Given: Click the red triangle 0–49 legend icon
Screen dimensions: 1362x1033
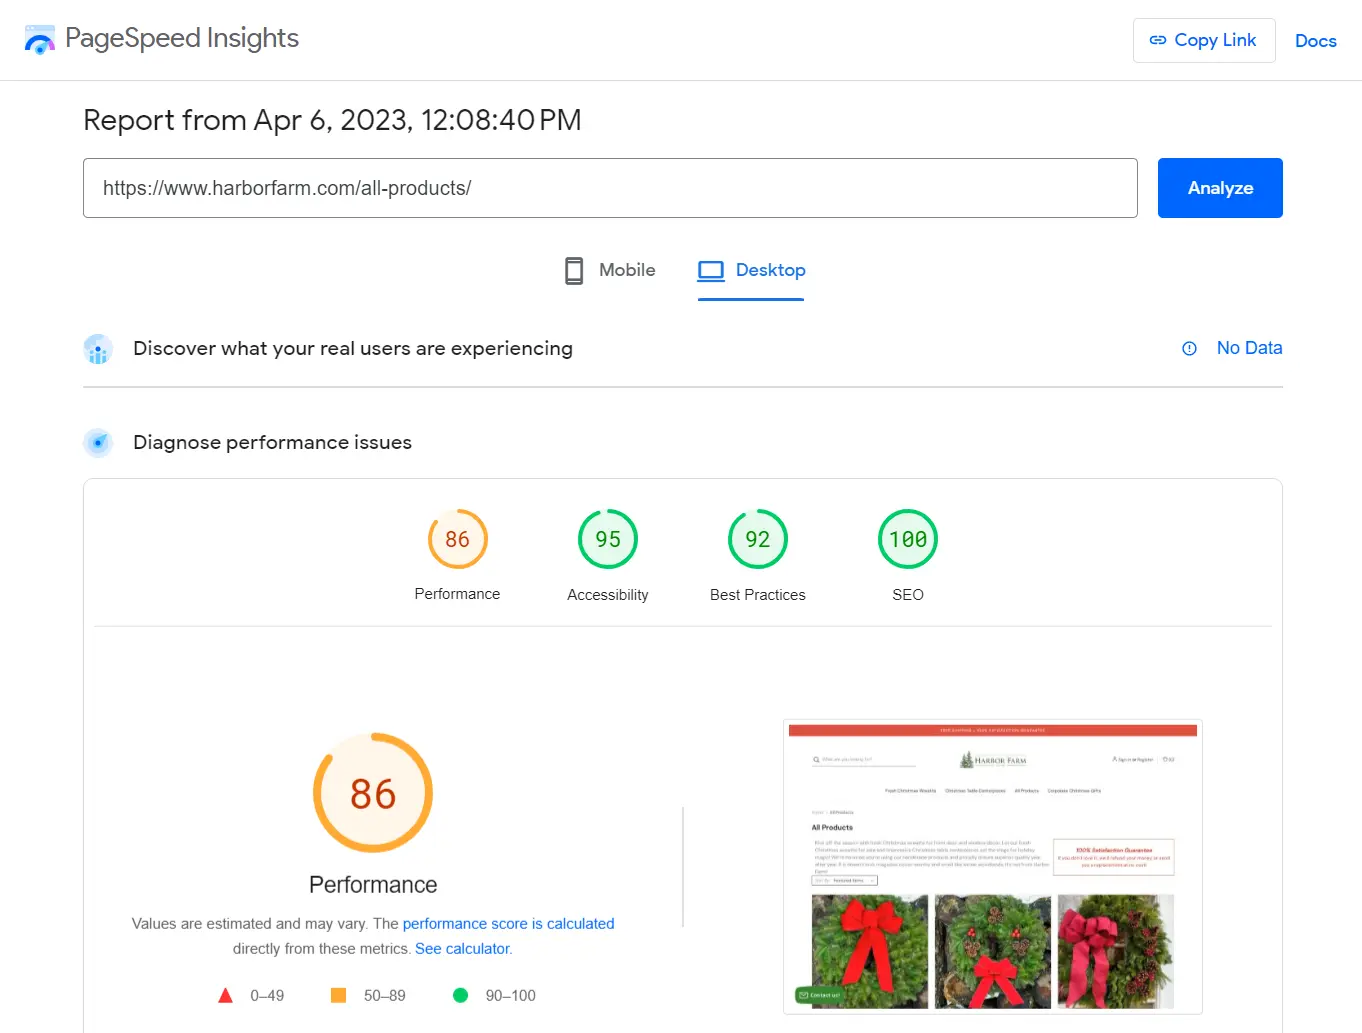Looking at the screenshot, I should tap(226, 995).
